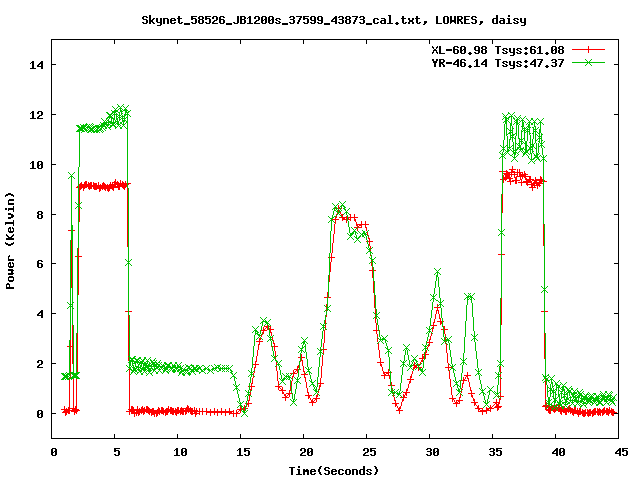Click the Power (Kelvin) axis label
Image resolution: width=640 pixels, height=480 pixels.
[x=10, y=241]
